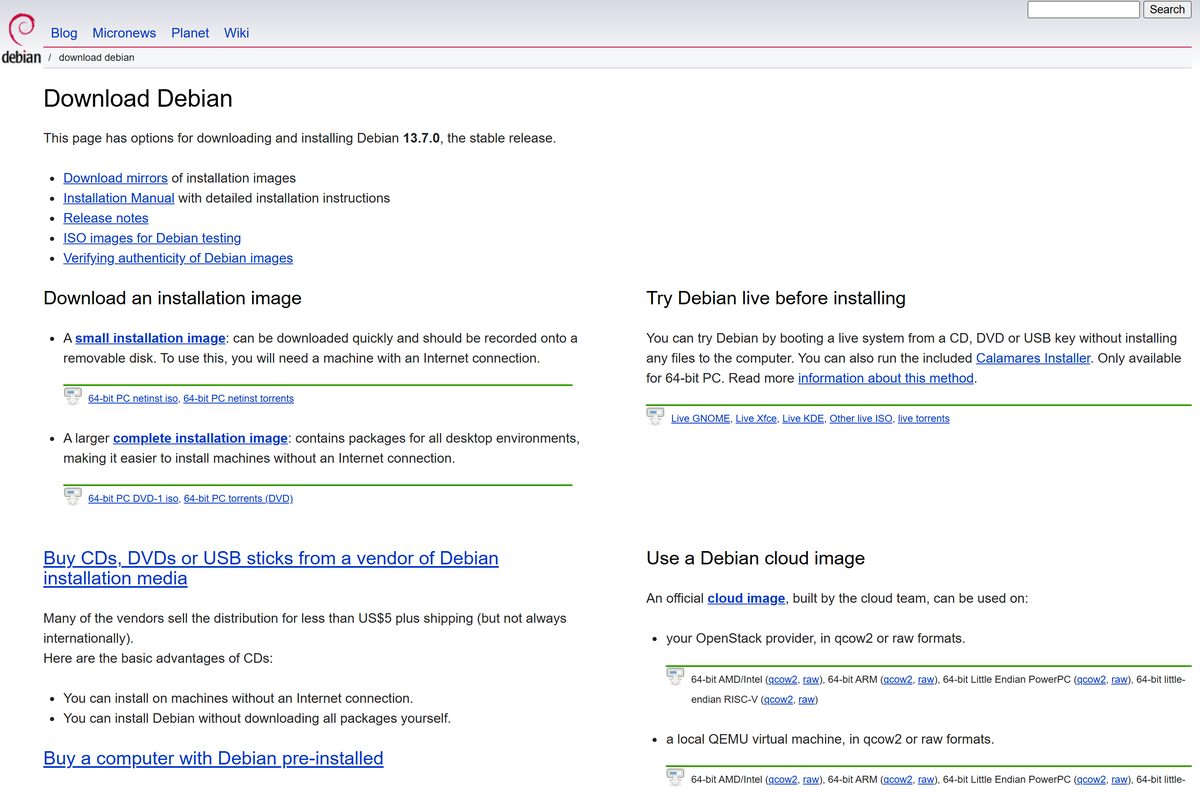
Task: Download the Live KDE image
Action: click(803, 418)
